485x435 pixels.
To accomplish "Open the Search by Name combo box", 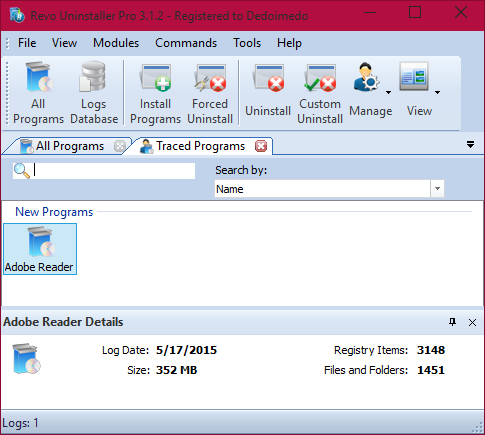I will tap(329, 189).
